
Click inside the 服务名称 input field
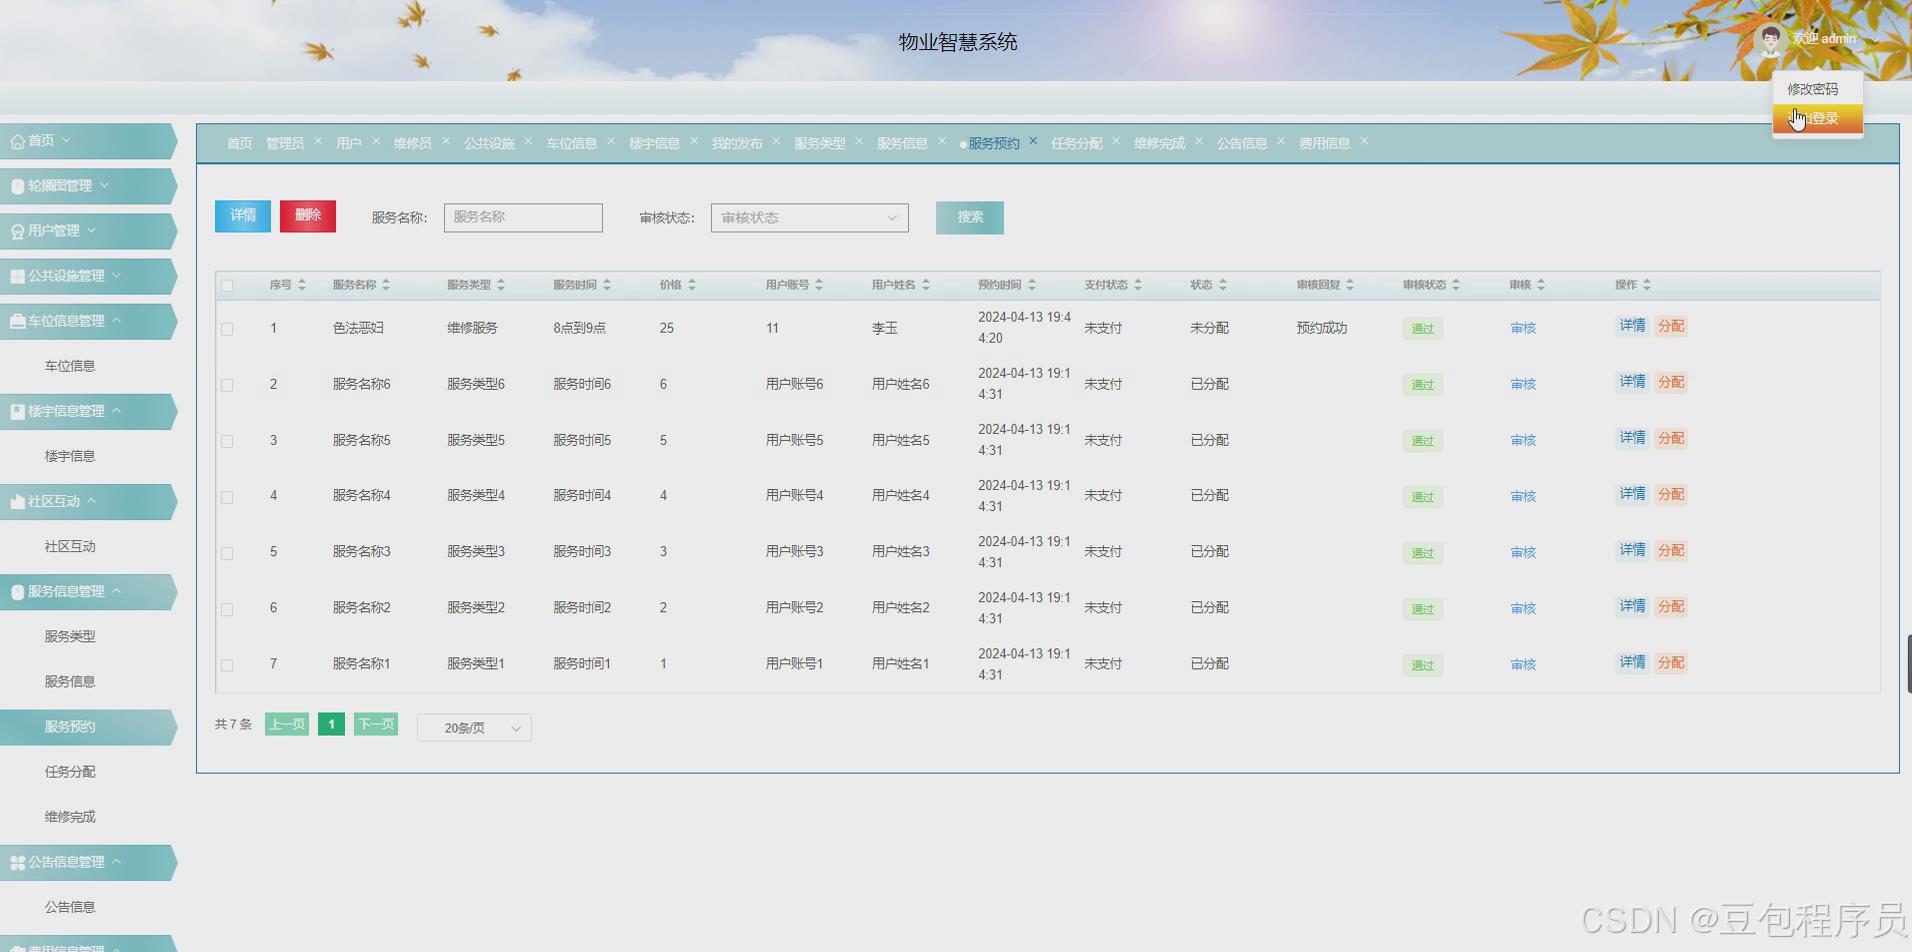click(x=522, y=217)
